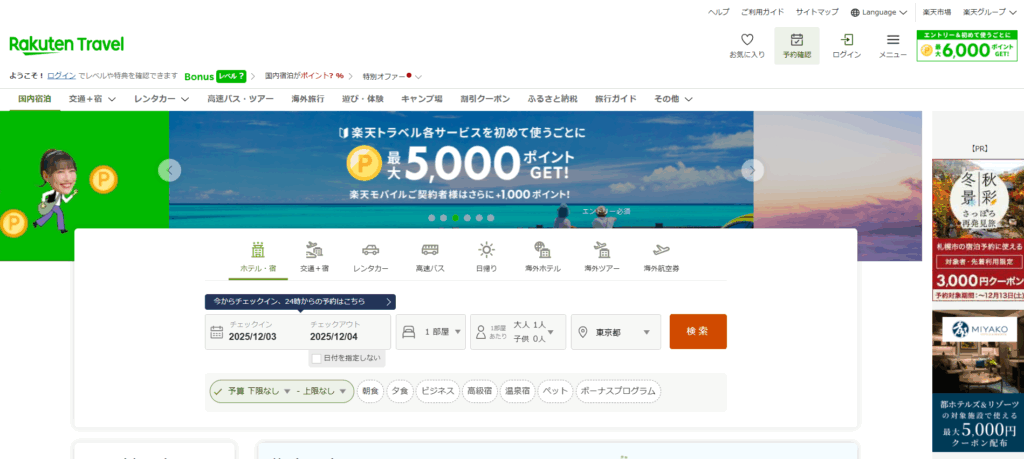The height and width of the screenshot is (459, 1024).
Task: Expand the 東京都 destination dropdown
Action: pyautogui.click(x=615, y=332)
